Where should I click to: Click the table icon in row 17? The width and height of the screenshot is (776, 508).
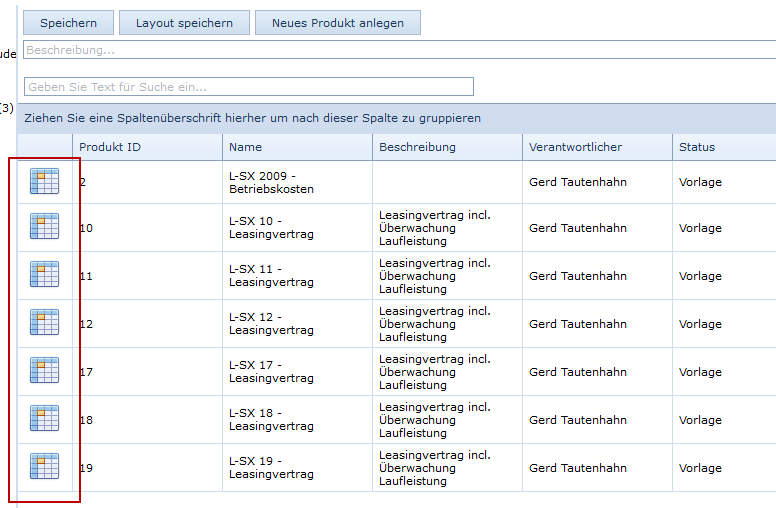click(45, 371)
